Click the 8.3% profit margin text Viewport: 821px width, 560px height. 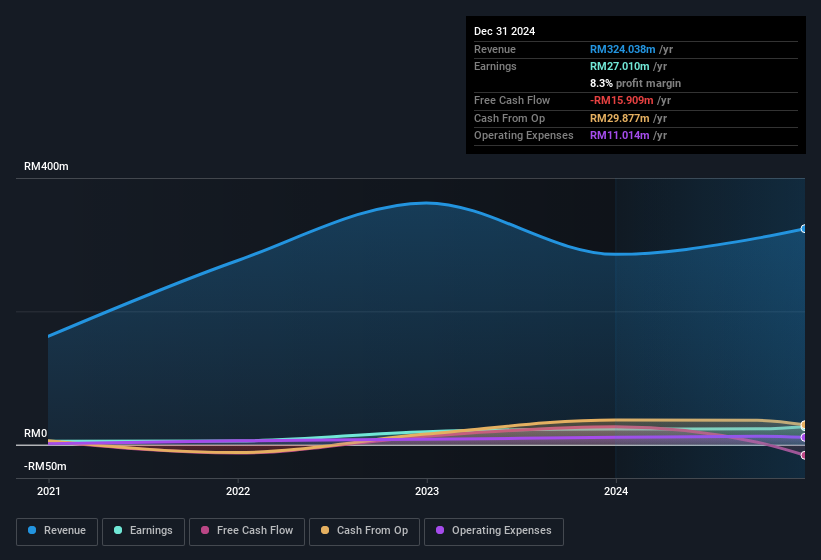pyautogui.click(x=635, y=83)
